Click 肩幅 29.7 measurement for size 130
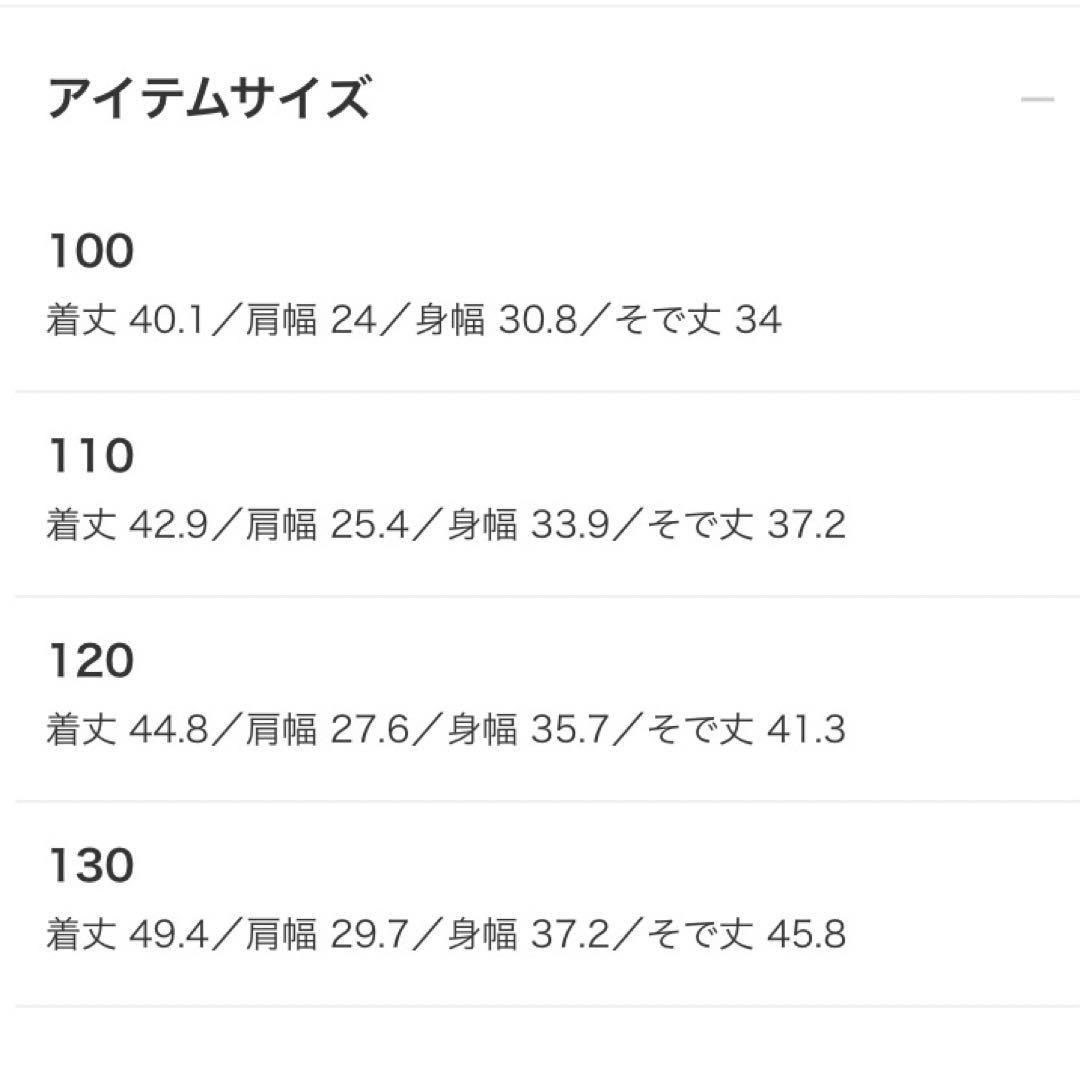The image size is (1080, 1080). 325,935
